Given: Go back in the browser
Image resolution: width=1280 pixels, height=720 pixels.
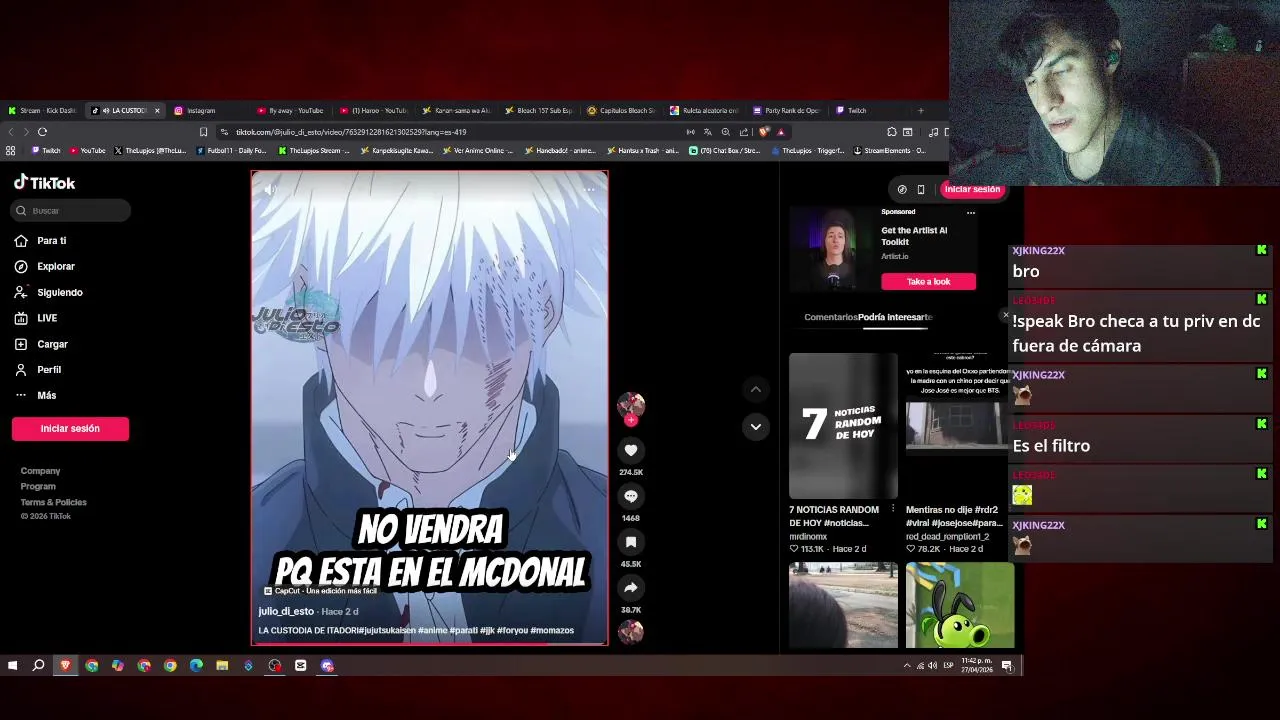Looking at the screenshot, I should coord(11,132).
